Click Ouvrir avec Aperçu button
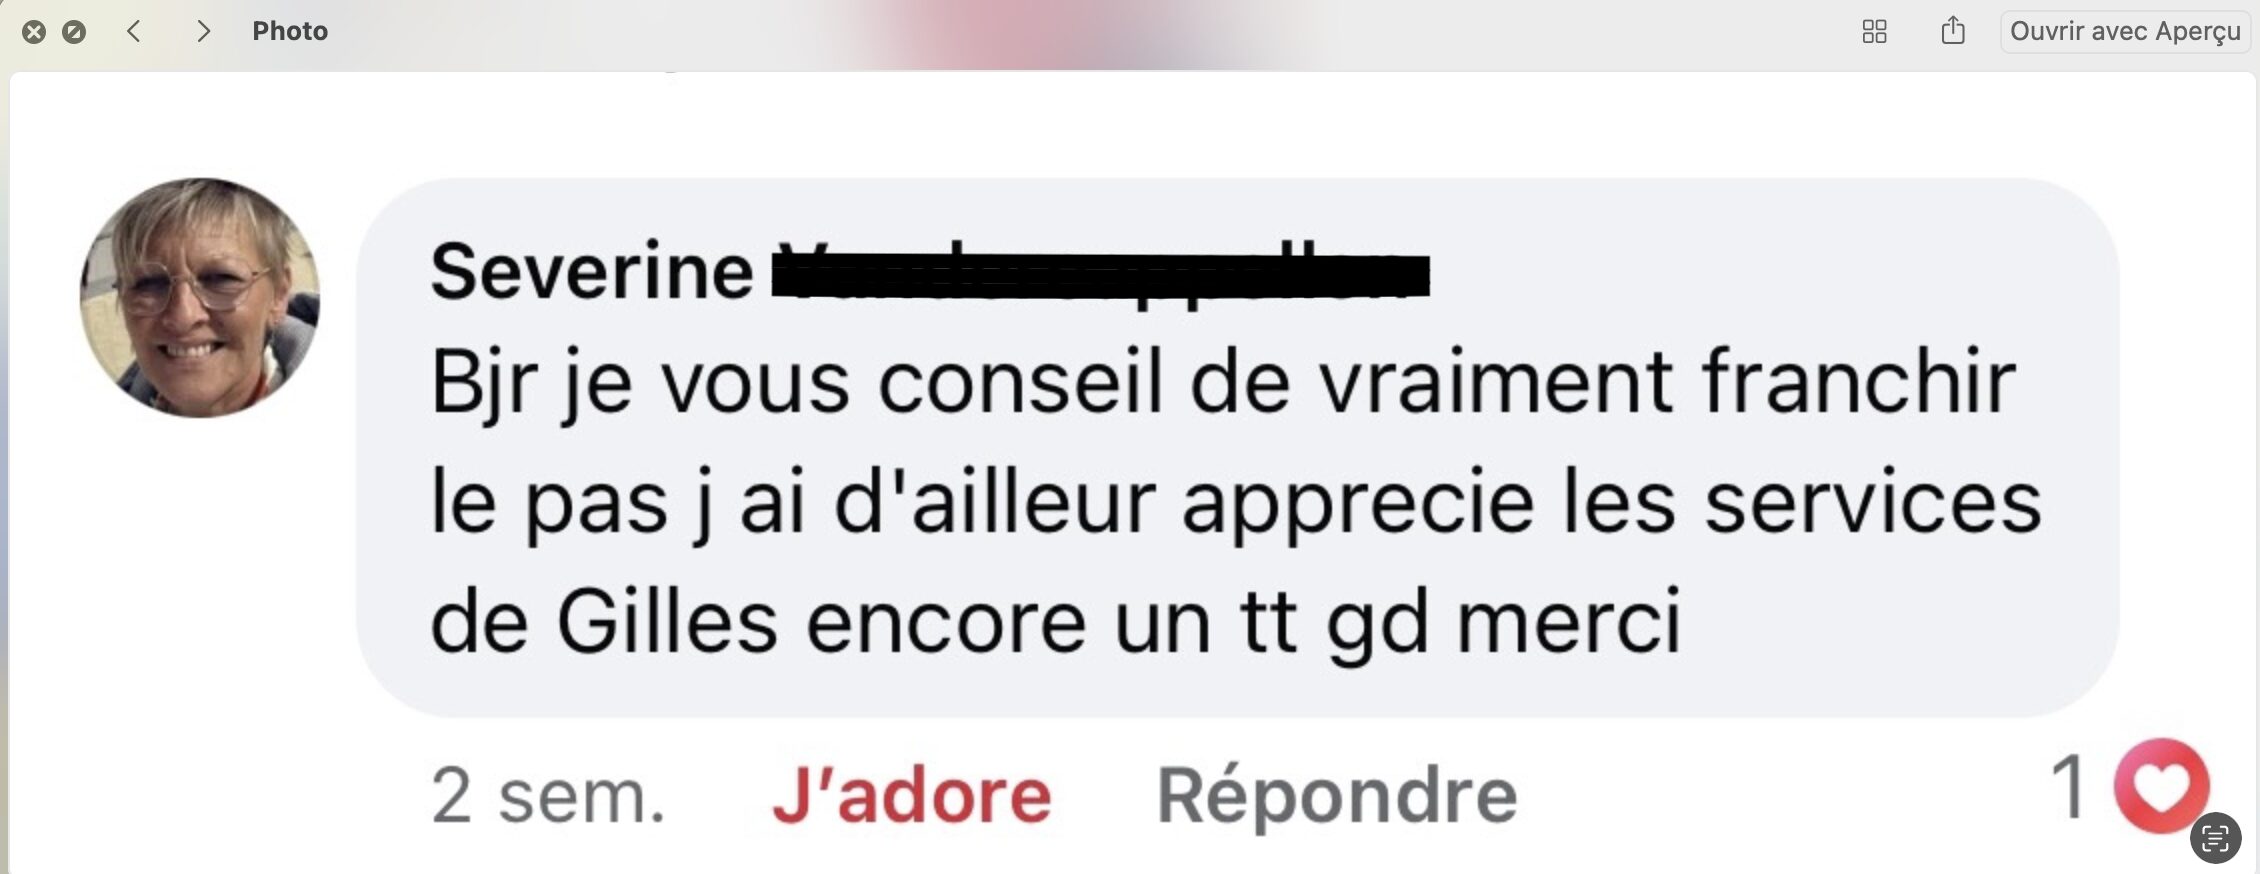 pyautogui.click(x=2125, y=31)
